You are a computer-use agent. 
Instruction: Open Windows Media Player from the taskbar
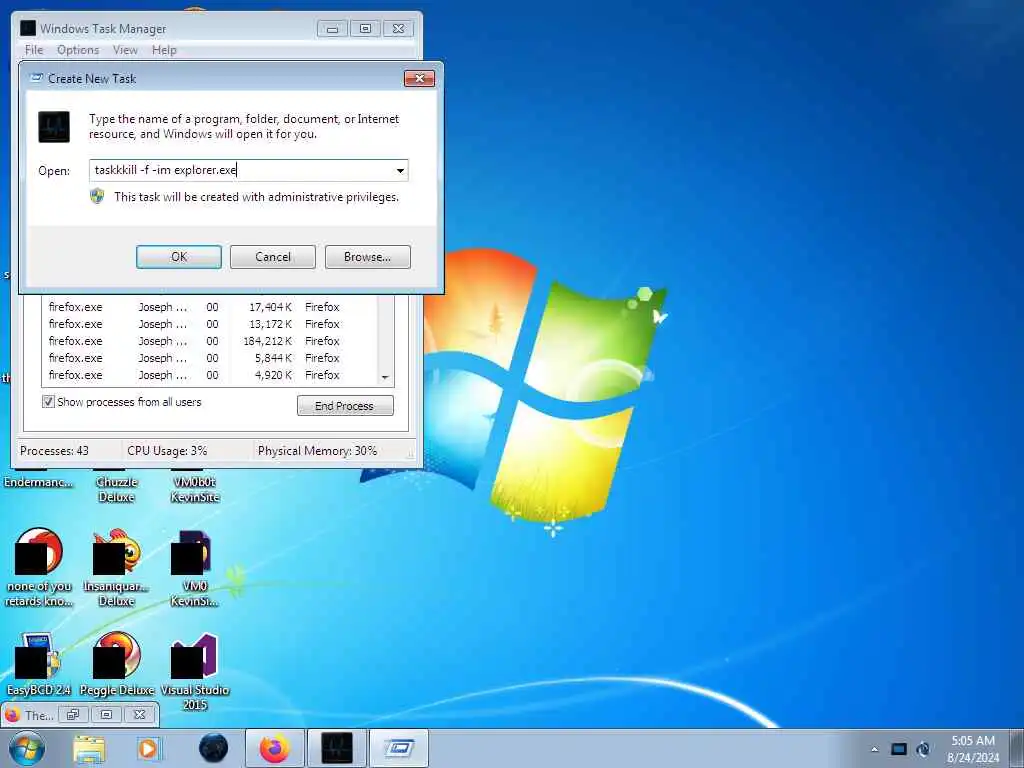[148, 749]
